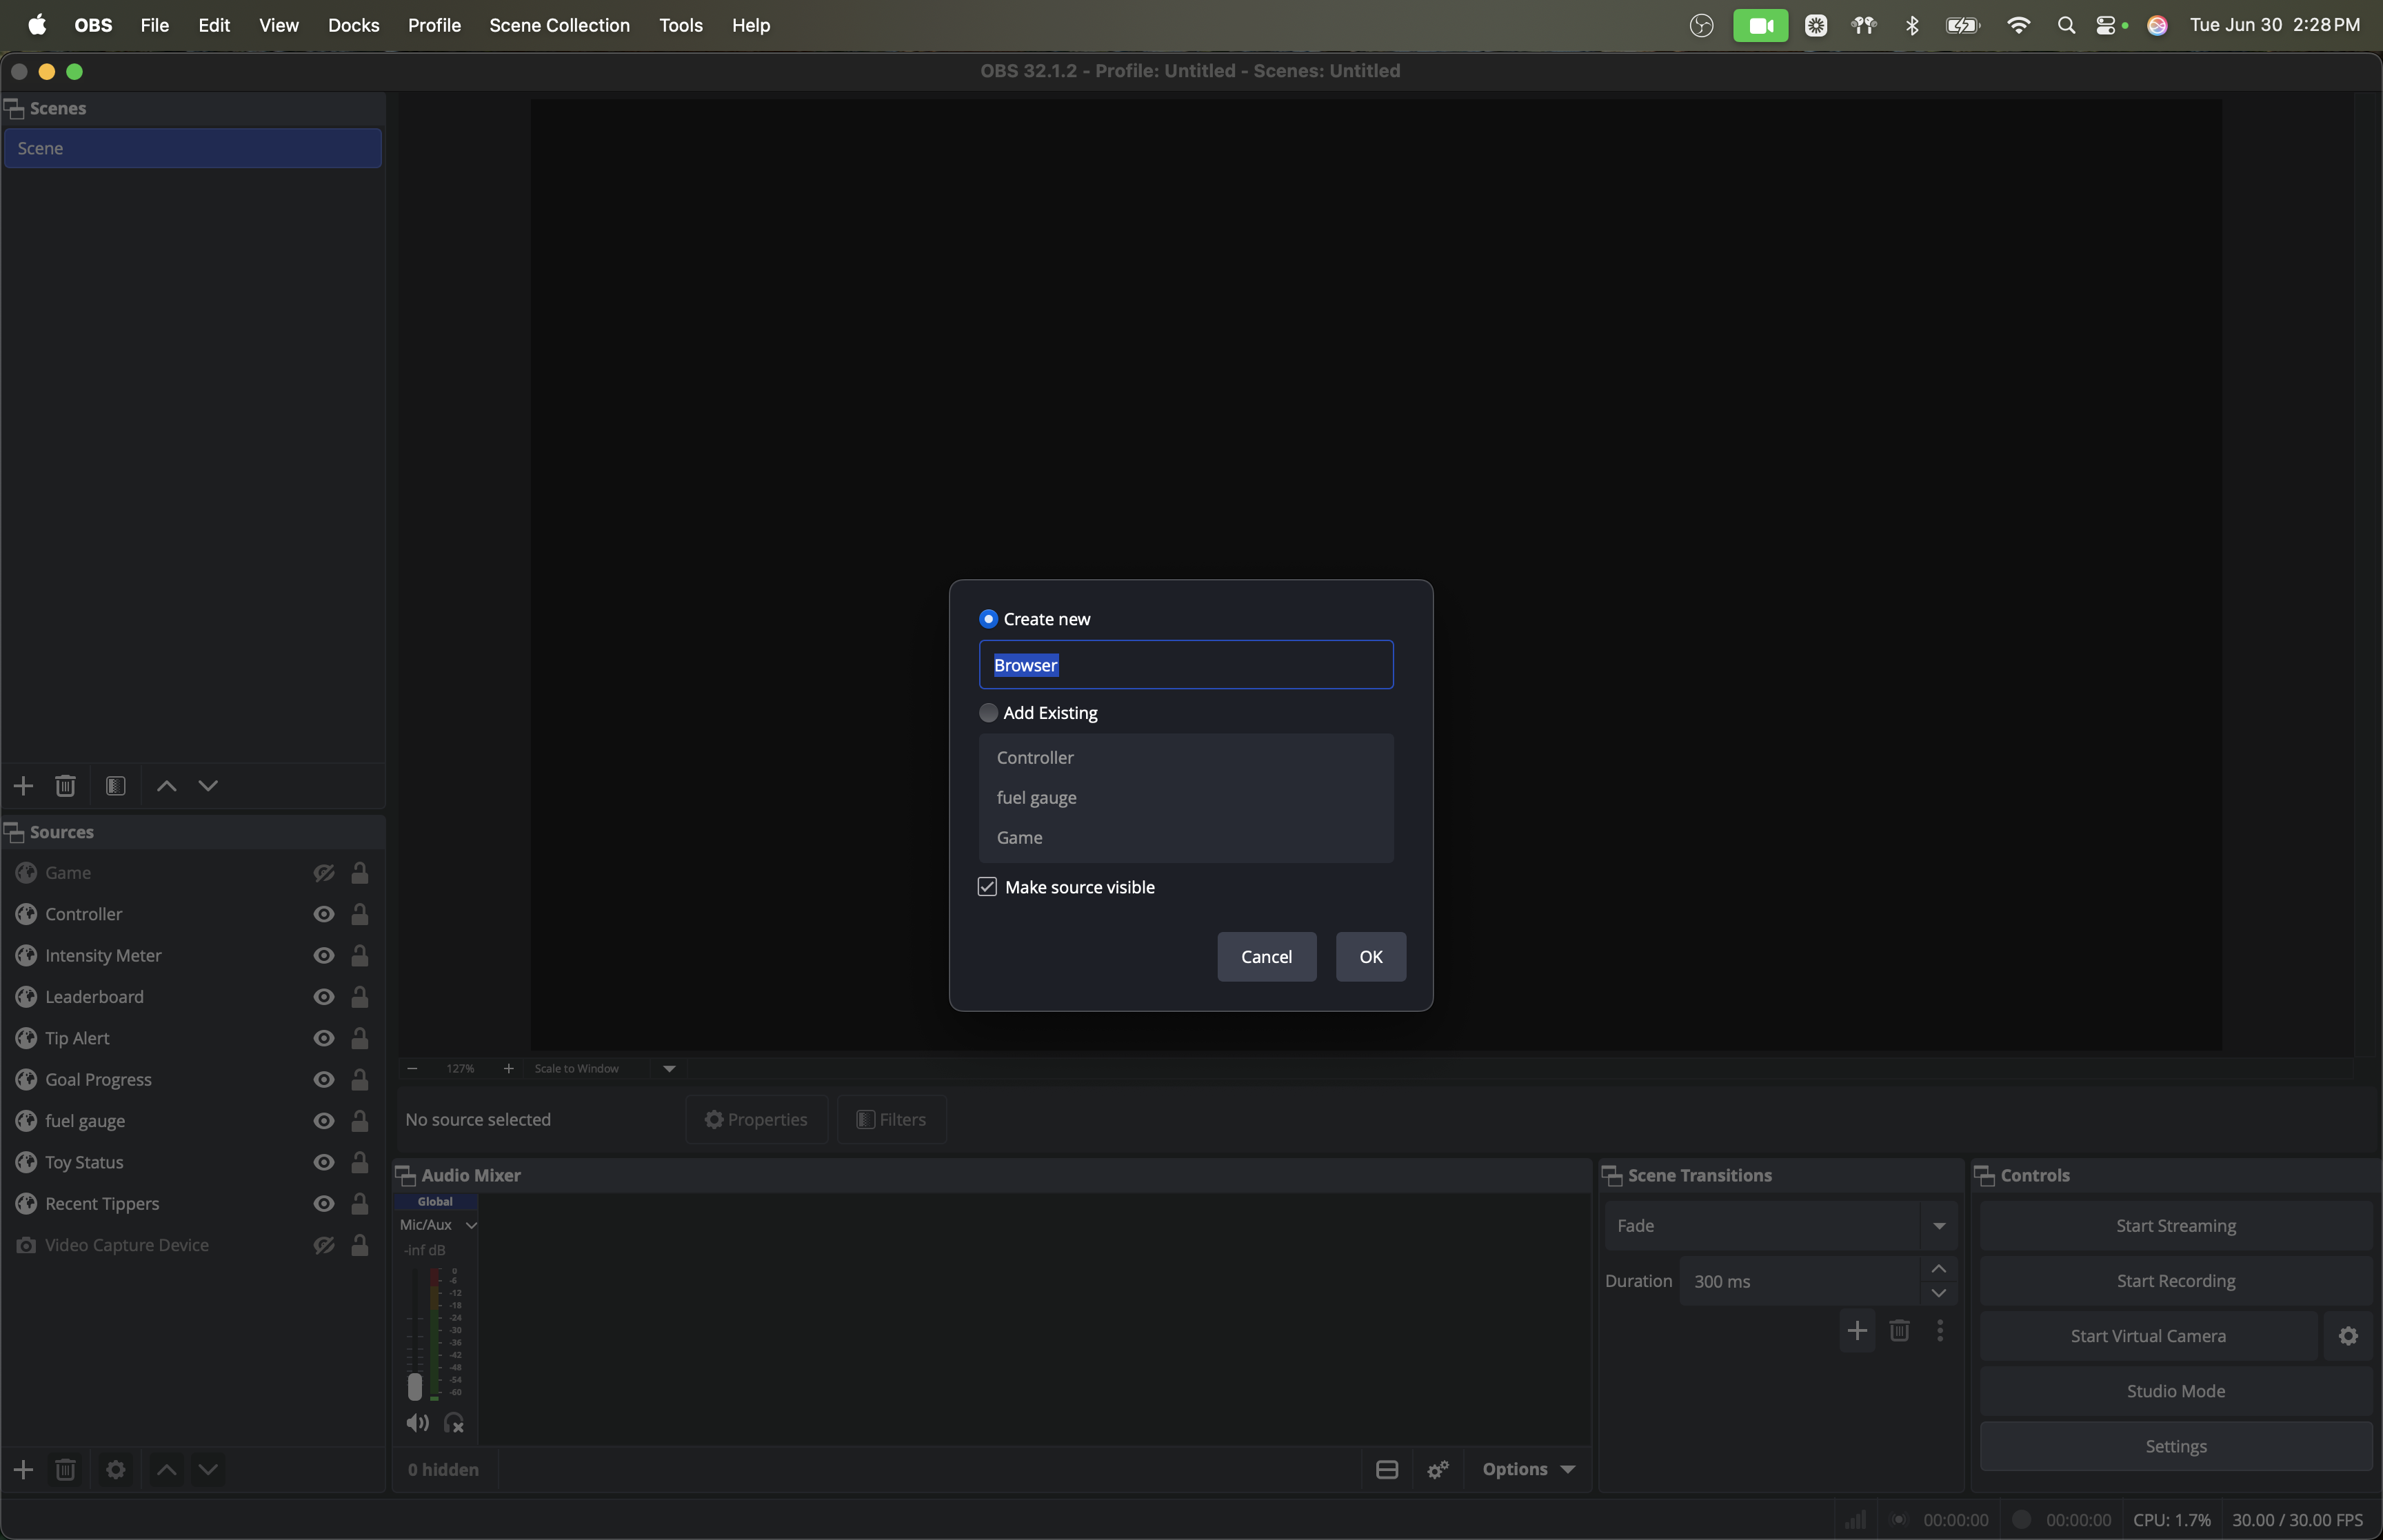Open Settings in Controls panel
The height and width of the screenshot is (1540, 2383).
pos(2176,1446)
